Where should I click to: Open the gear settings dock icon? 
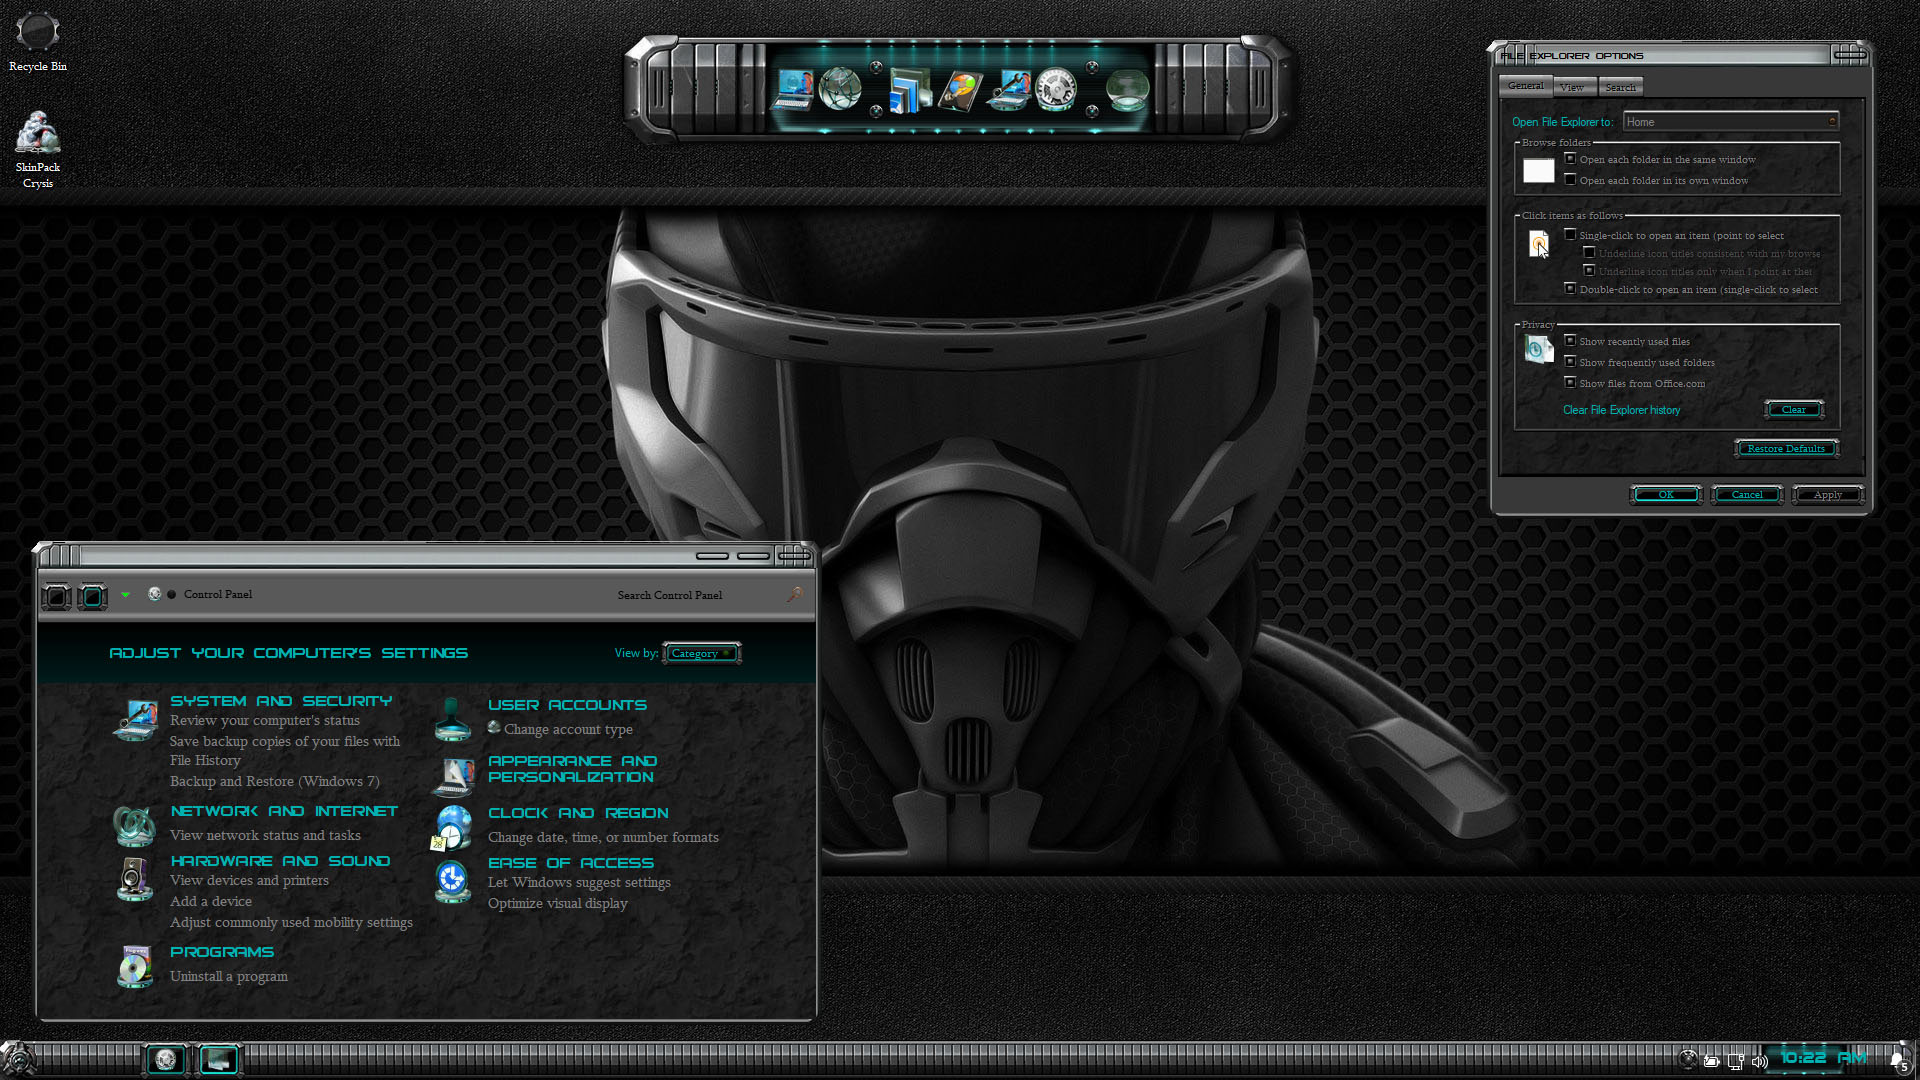(1055, 90)
